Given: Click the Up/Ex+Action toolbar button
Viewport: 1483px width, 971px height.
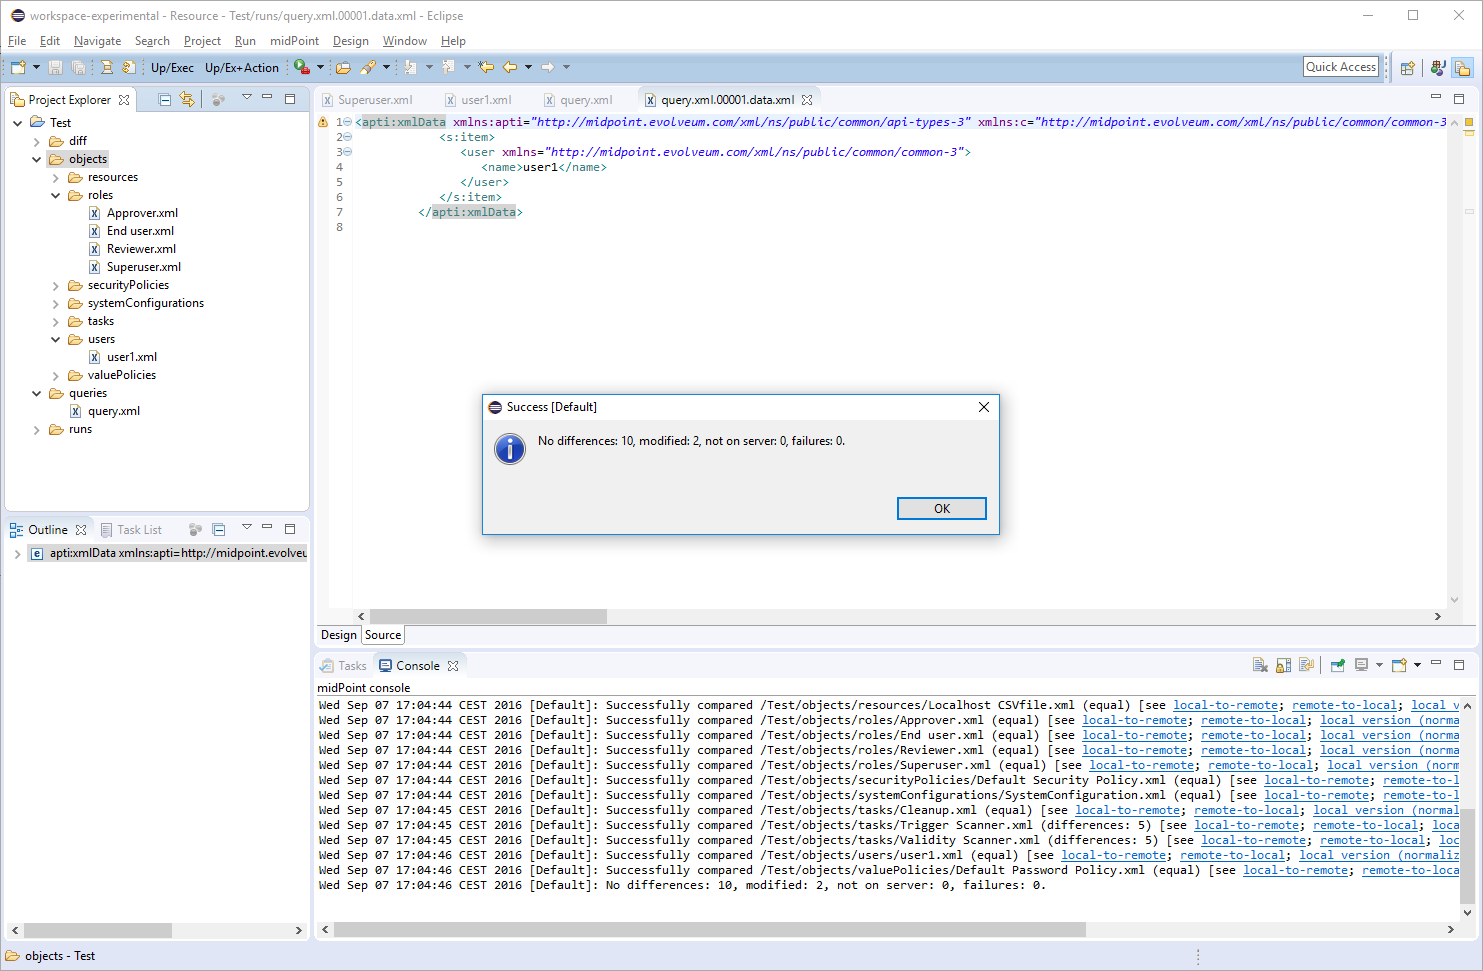Looking at the screenshot, I should point(241,68).
